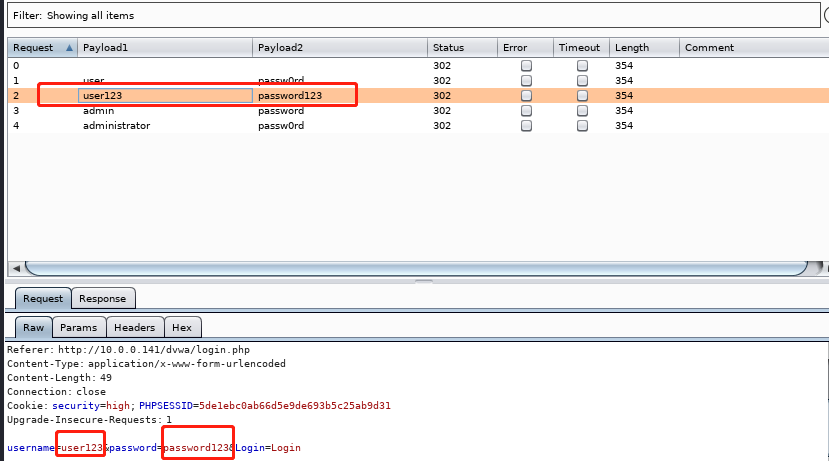Click the Connection: close line
Image resolution: width=829 pixels, height=461 pixels.
coord(56,392)
